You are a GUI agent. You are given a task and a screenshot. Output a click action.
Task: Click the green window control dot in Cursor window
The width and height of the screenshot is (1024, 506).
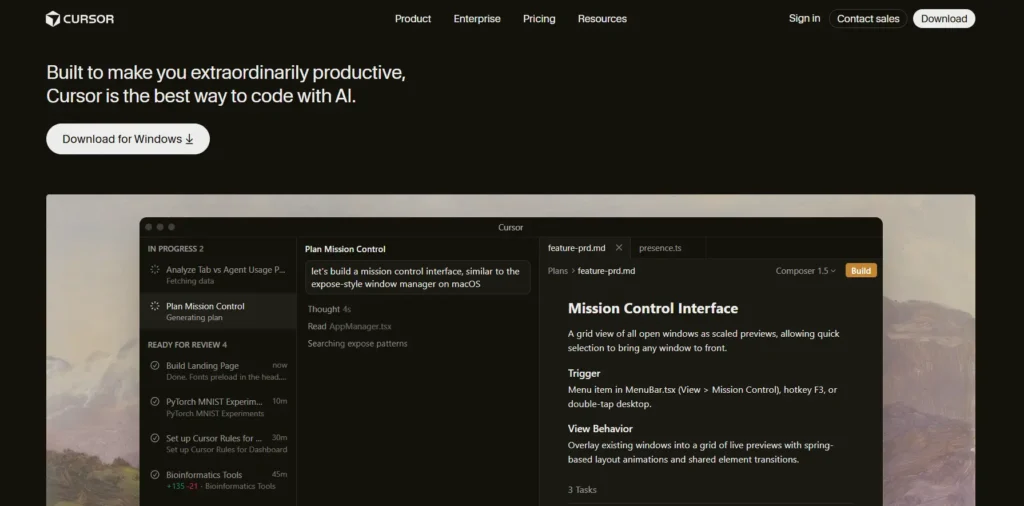(171, 227)
